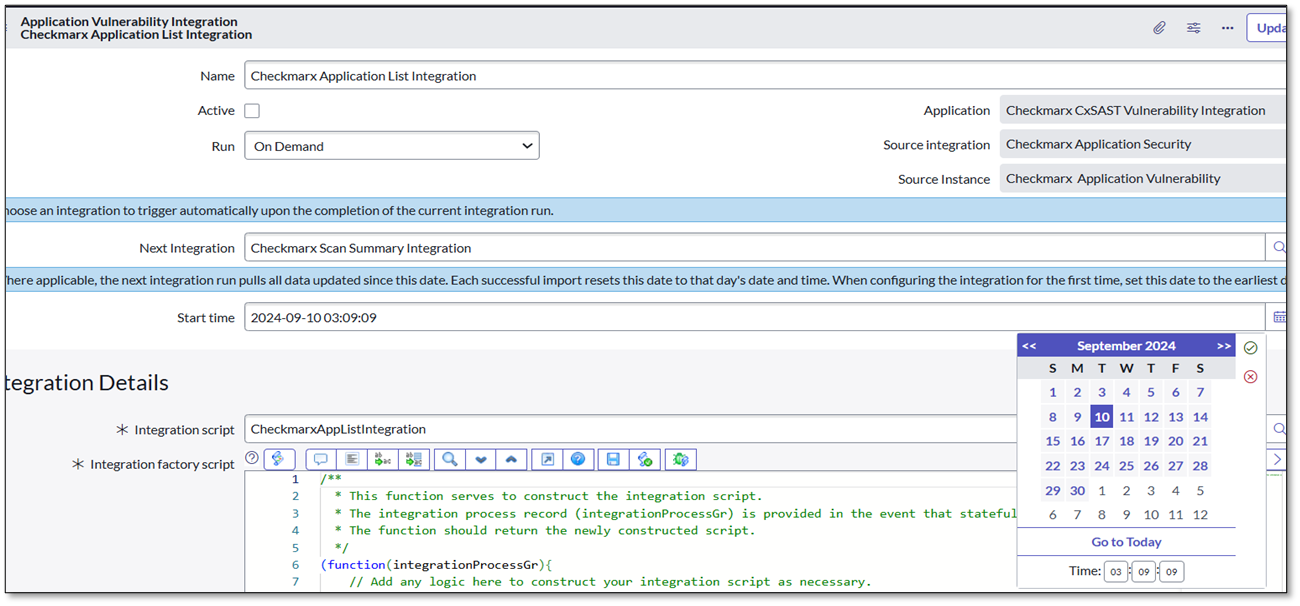Screen dimensions: 1300x606
Task: Click the Replace icon in script toolbar
Action: (x=383, y=459)
